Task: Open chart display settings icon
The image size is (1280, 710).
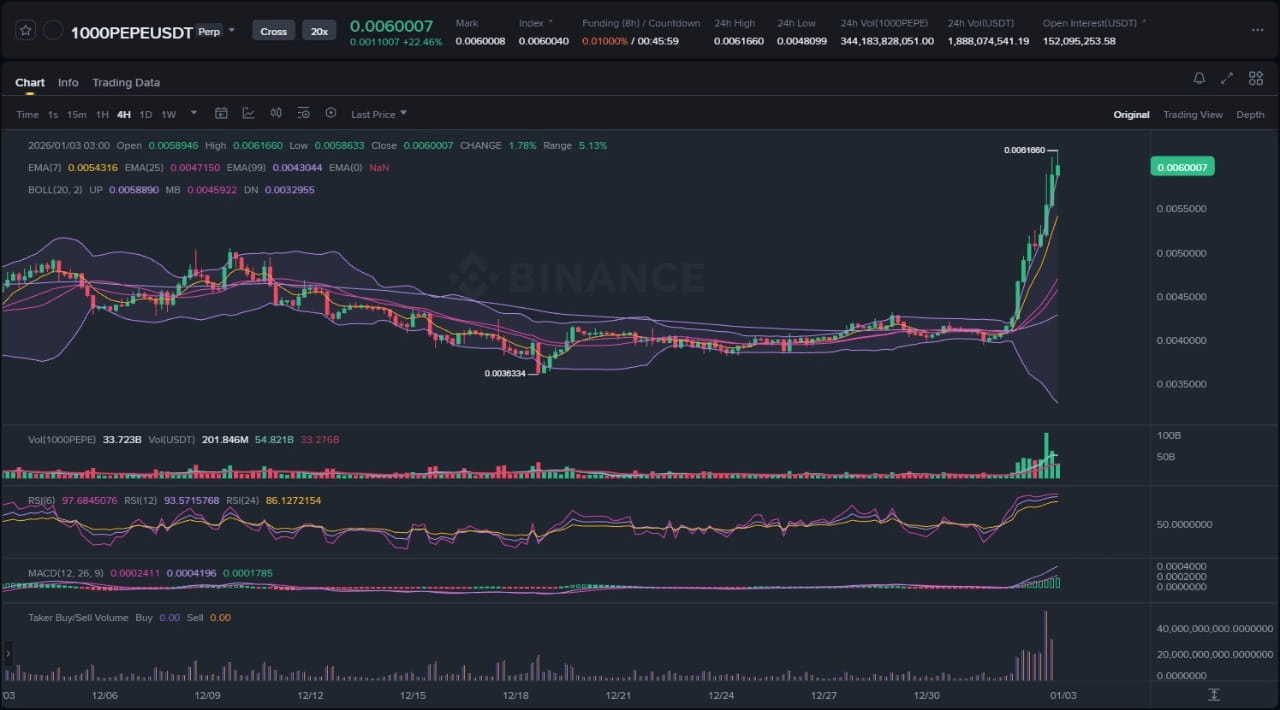Action: (303, 113)
